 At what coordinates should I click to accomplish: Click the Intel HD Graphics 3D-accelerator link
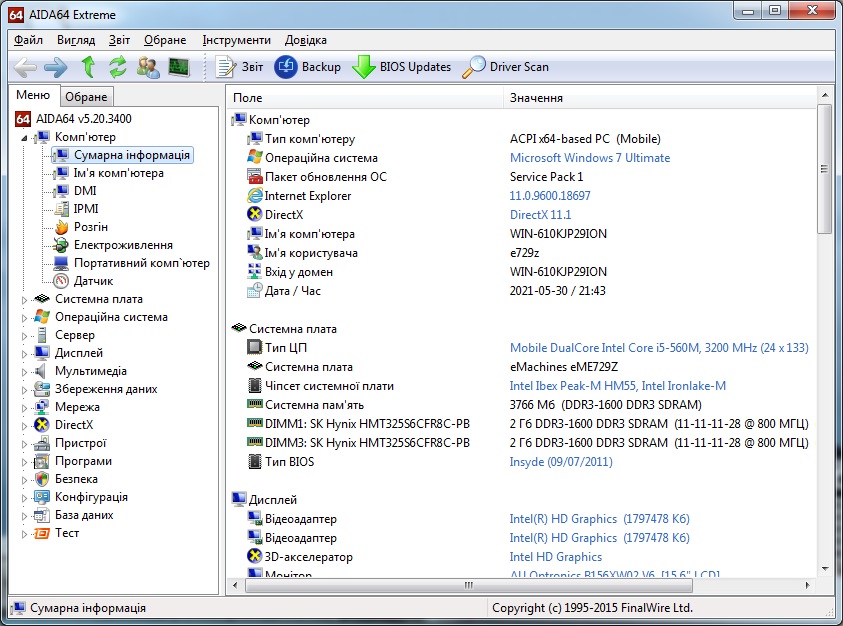(555, 557)
